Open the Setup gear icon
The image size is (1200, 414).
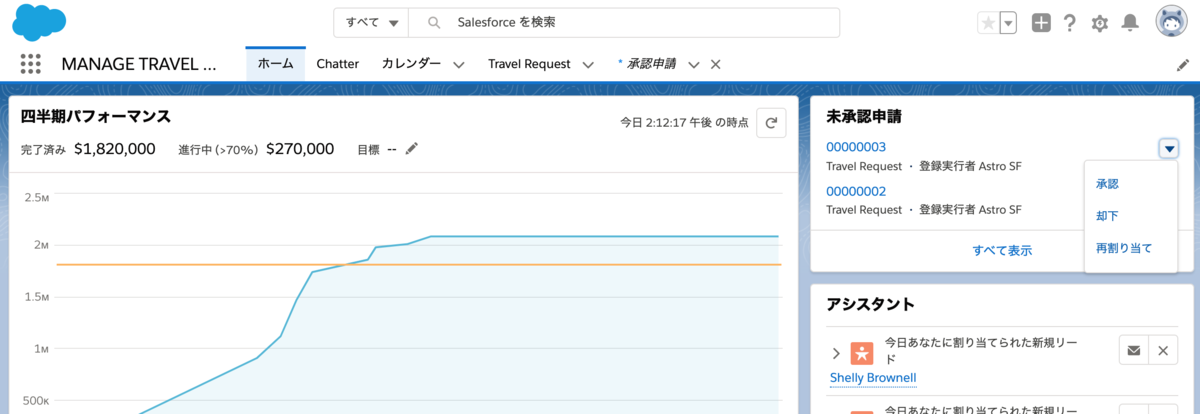point(1099,23)
